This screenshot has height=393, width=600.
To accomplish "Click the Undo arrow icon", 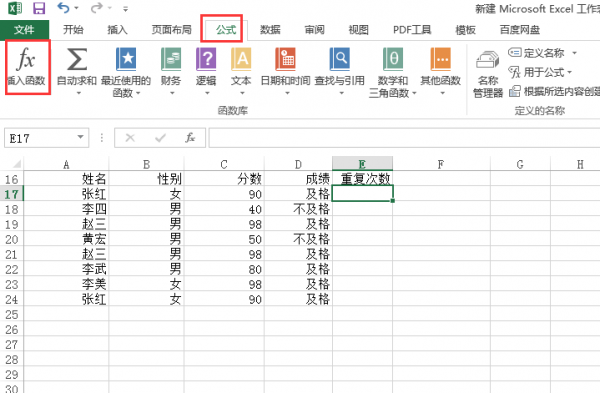I will coord(63,7).
